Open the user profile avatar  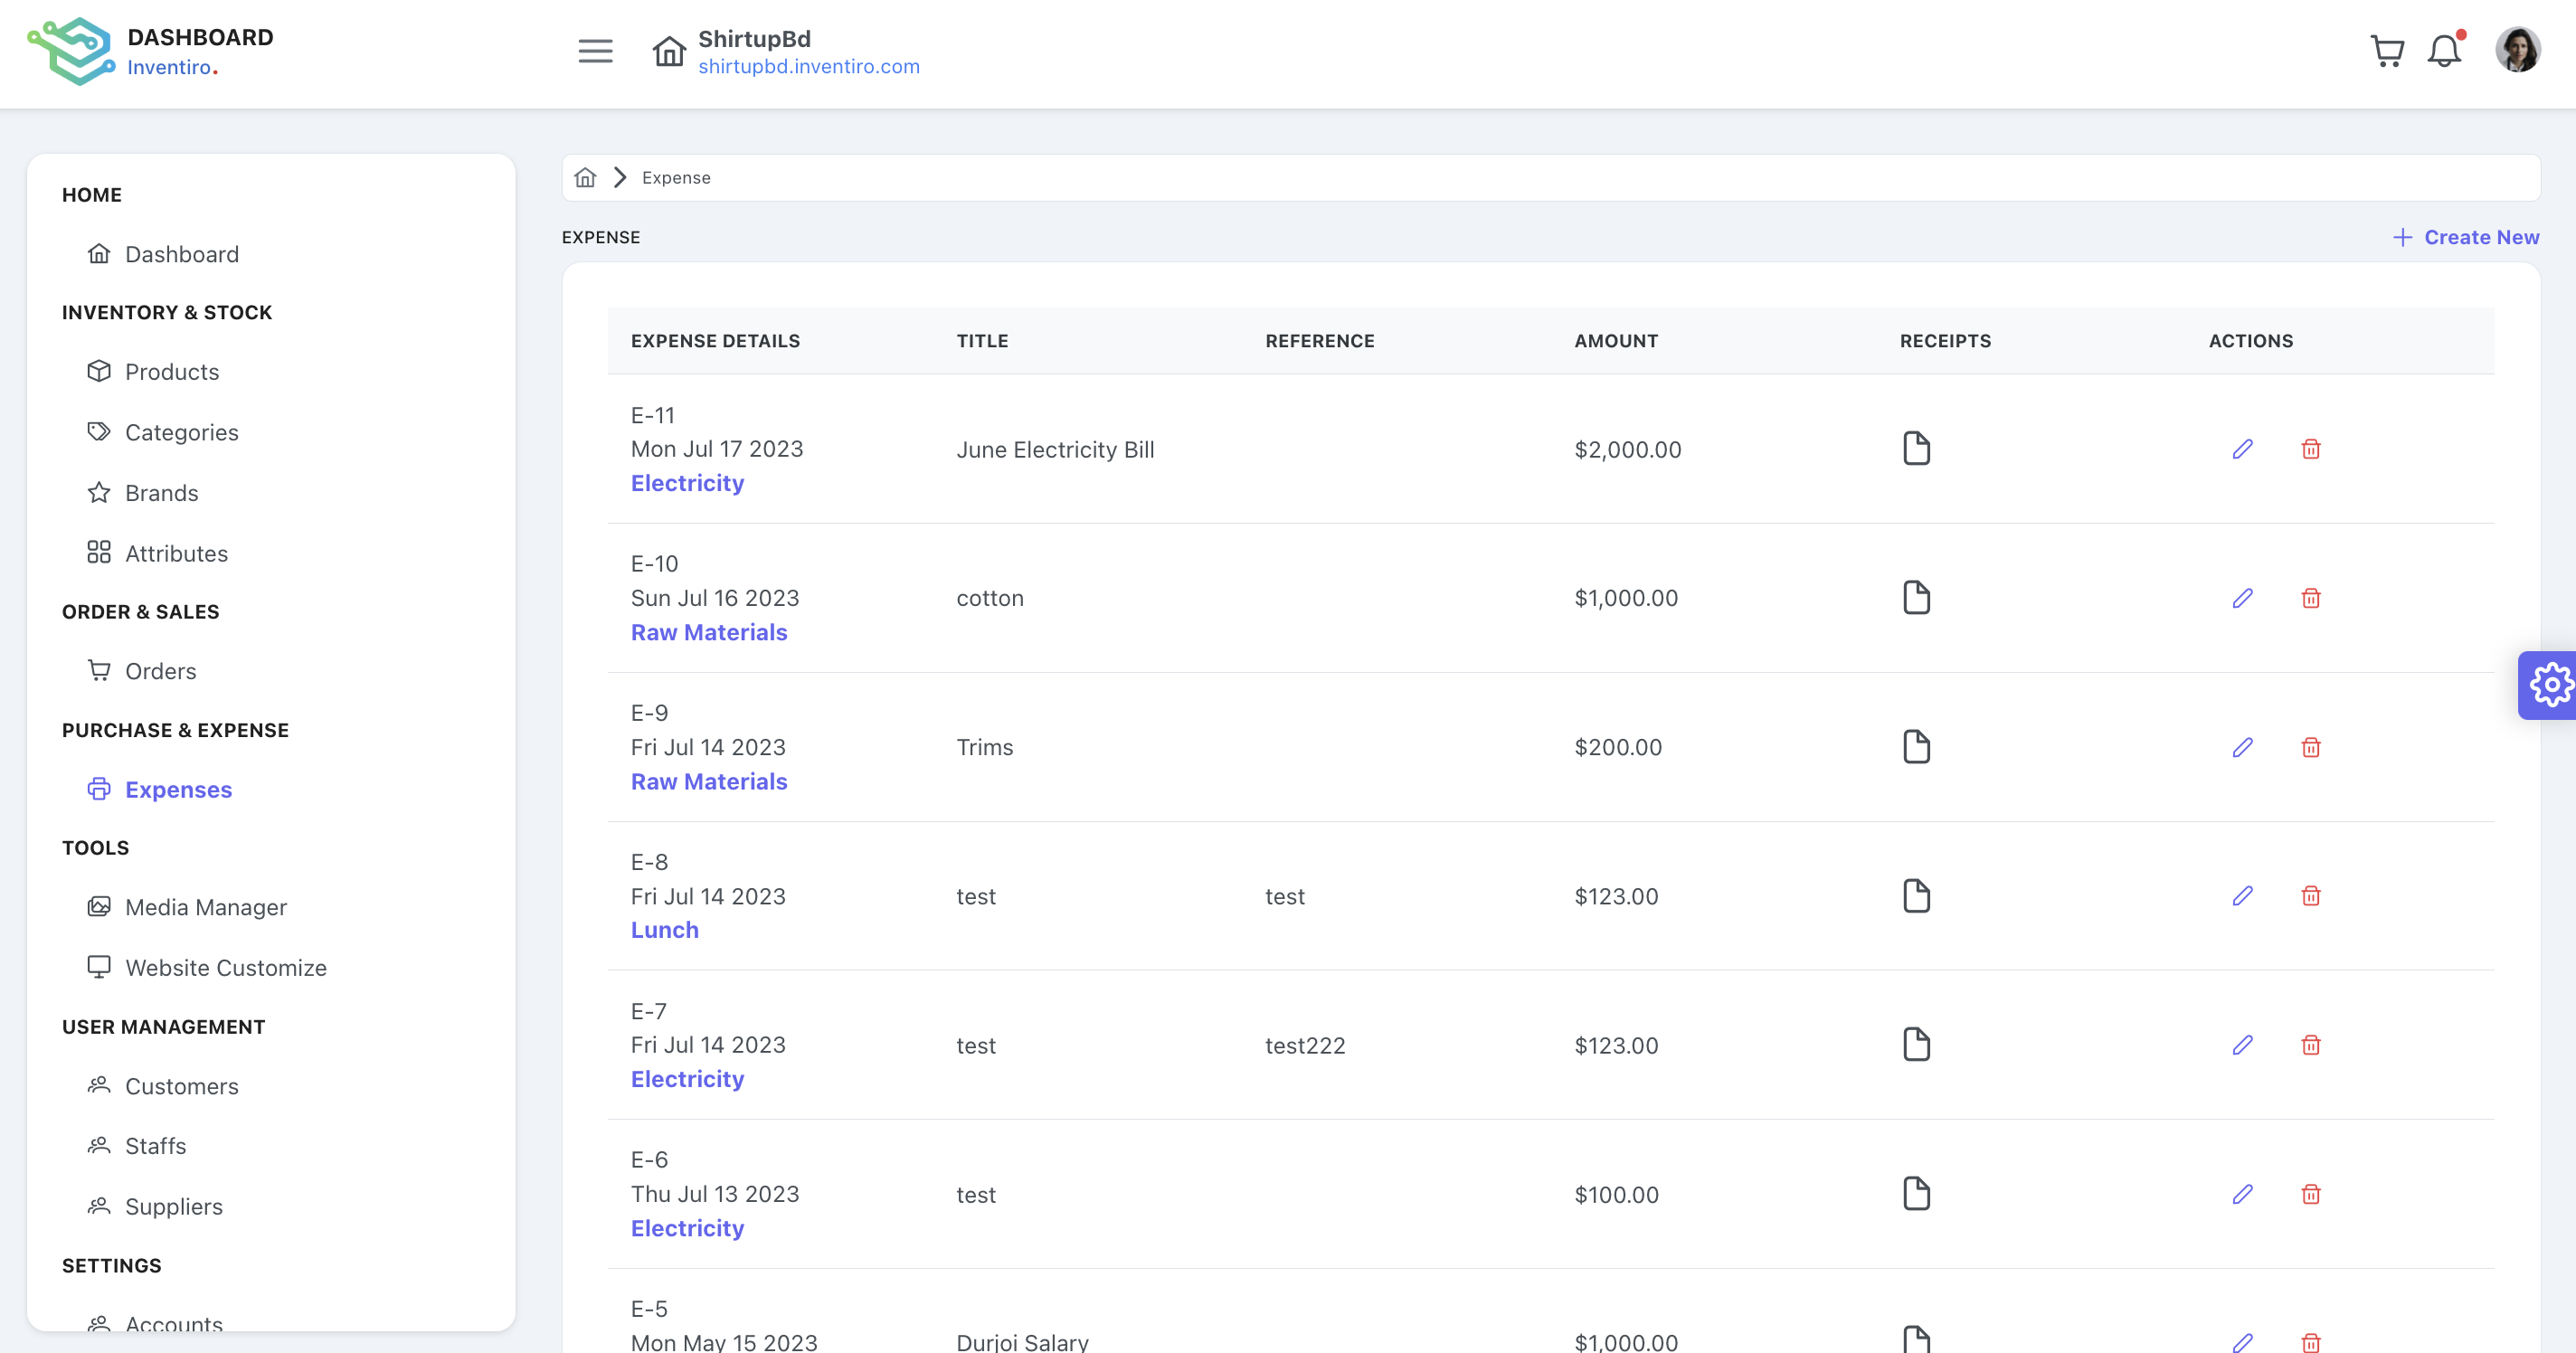(2517, 50)
